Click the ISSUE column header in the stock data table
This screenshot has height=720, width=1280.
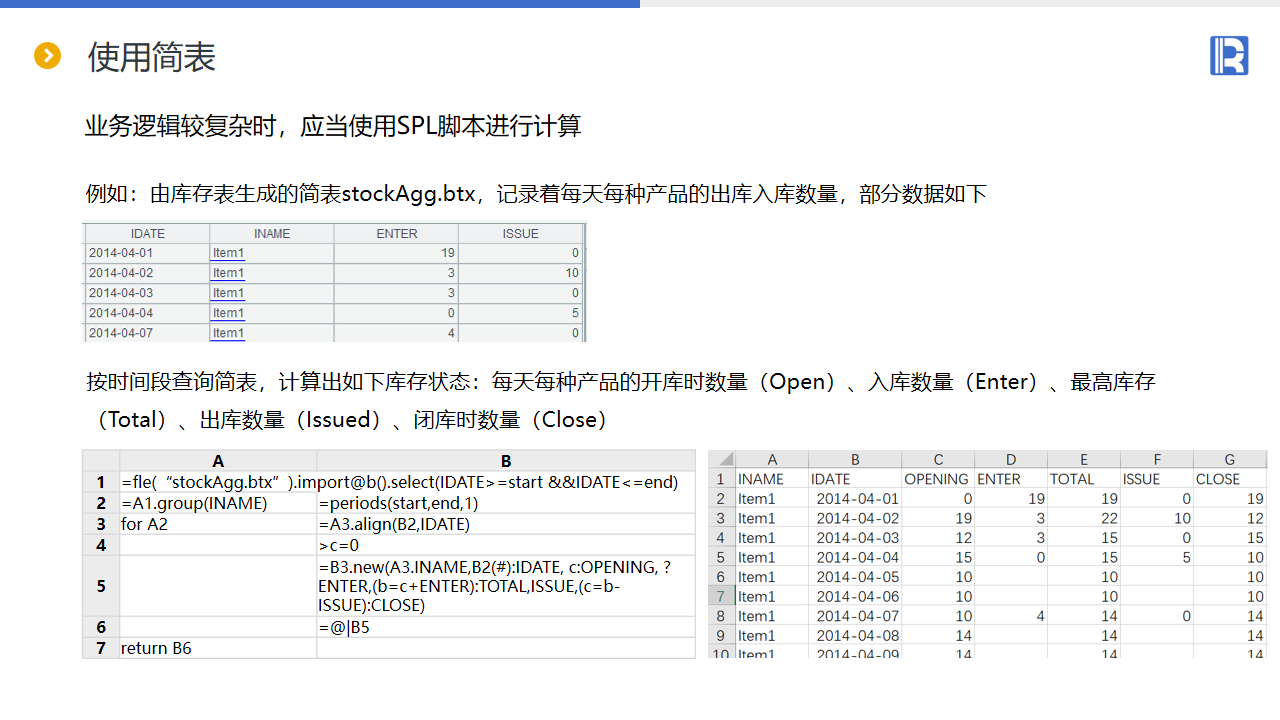[x=520, y=233]
